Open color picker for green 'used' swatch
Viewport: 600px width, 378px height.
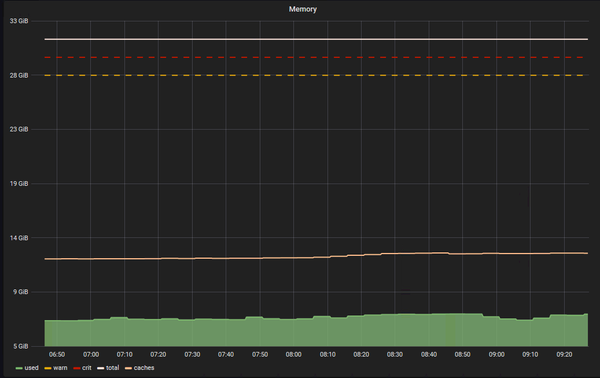pos(19,368)
